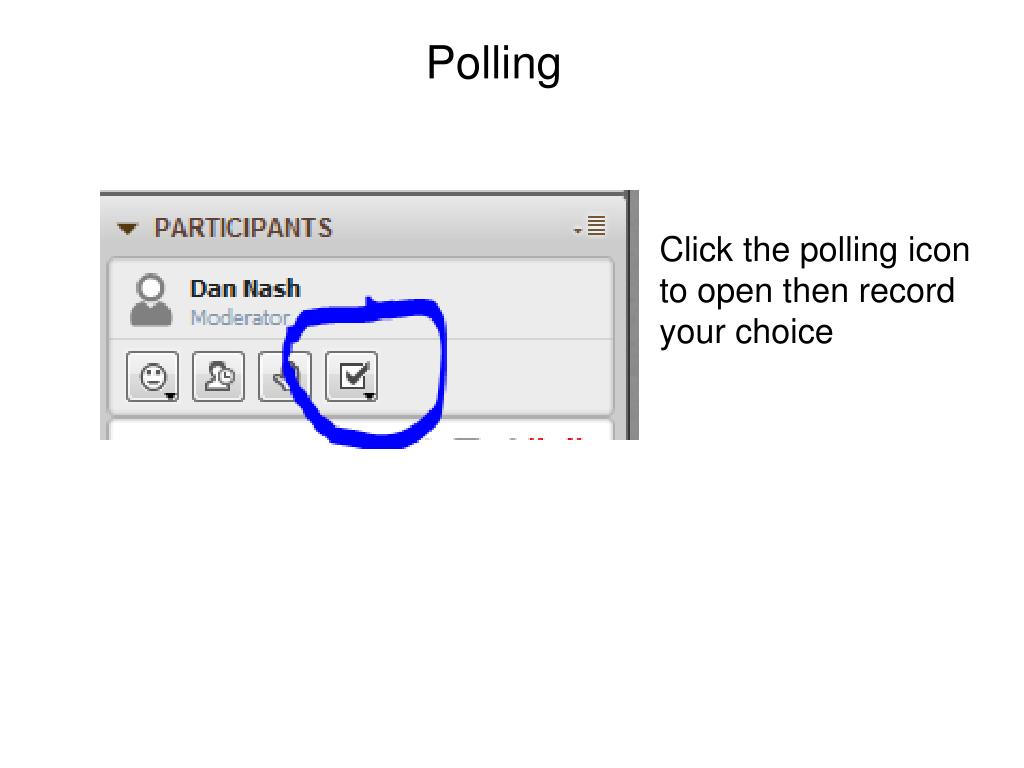1024x768 pixels.
Task: Click the red text at panel bottom
Action: tap(545, 438)
